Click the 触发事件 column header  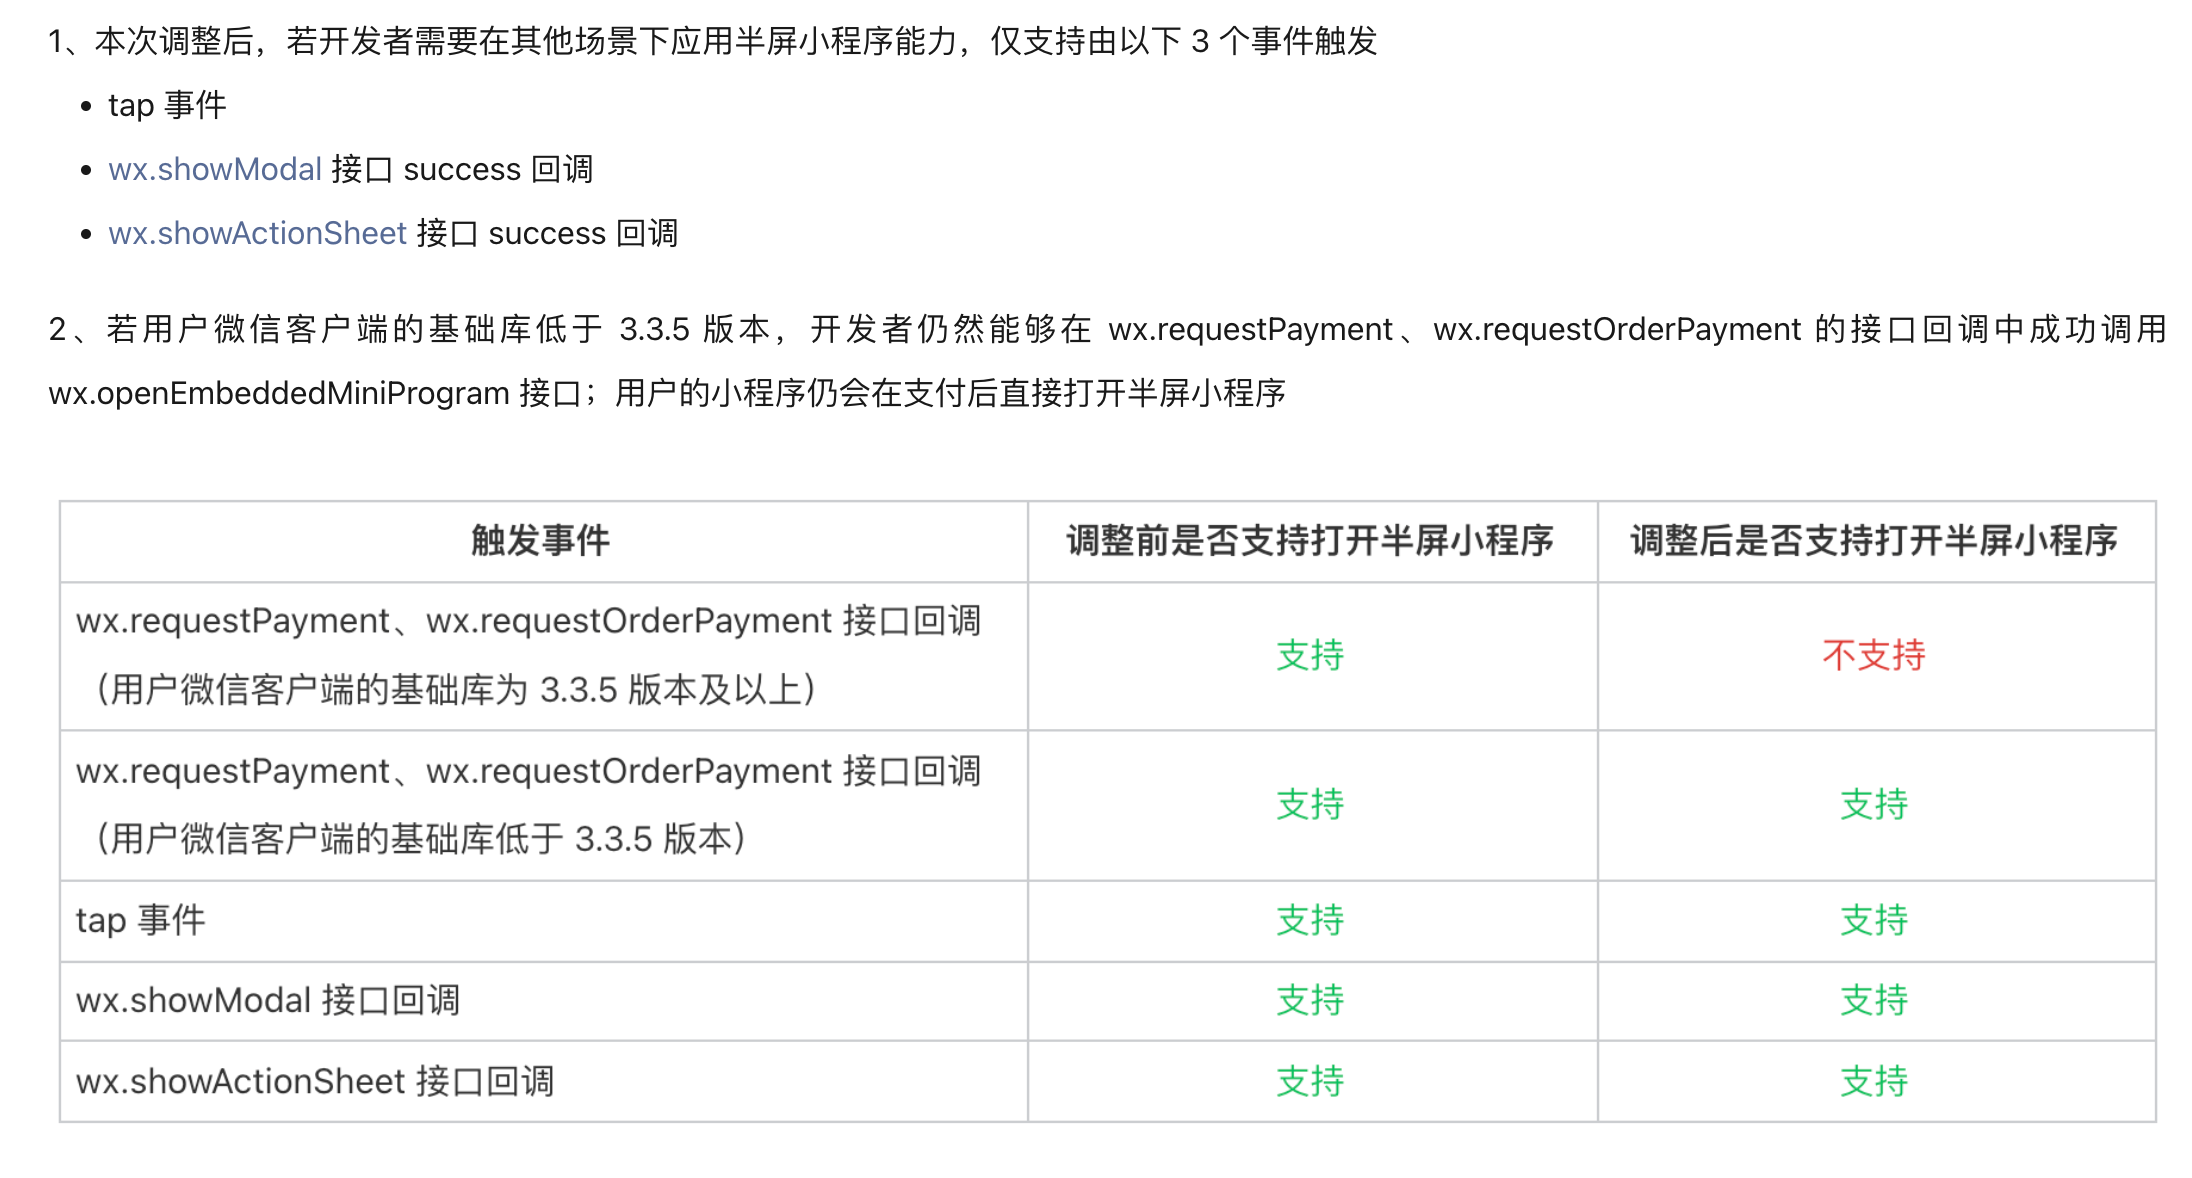click(541, 541)
